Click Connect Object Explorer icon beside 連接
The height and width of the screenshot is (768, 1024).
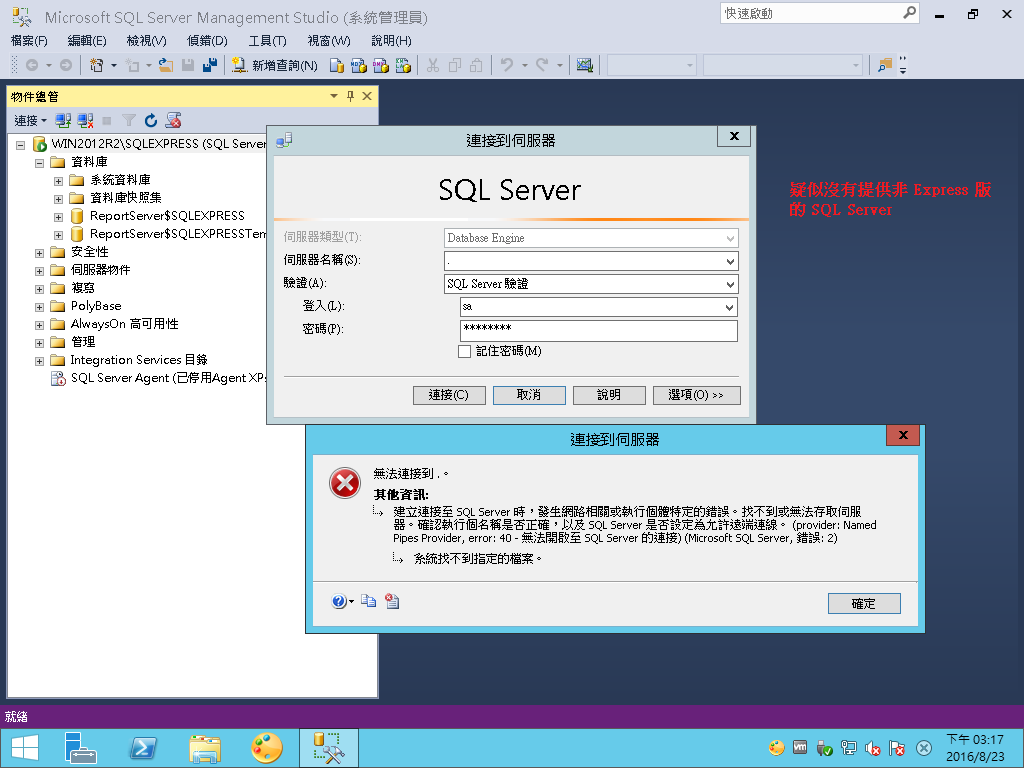(63, 120)
